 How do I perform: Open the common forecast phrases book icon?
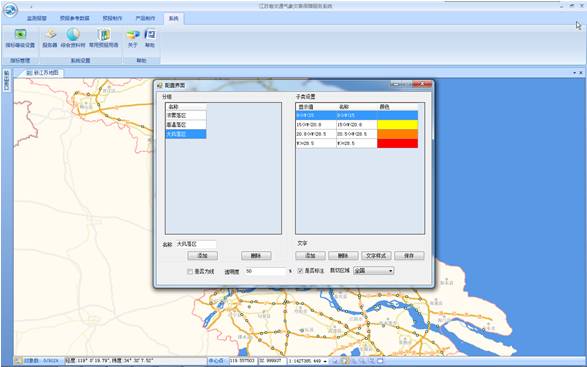[104, 38]
